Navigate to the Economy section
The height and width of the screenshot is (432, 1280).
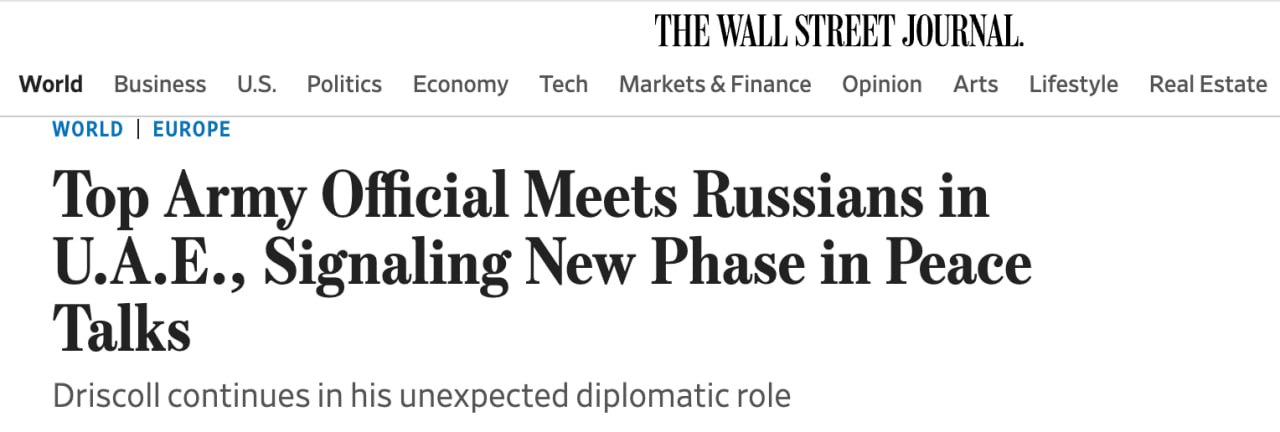[460, 84]
